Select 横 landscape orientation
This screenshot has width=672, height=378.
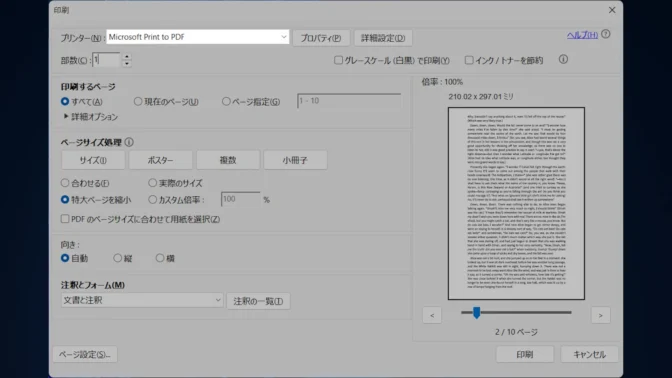(x=160, y=258)
